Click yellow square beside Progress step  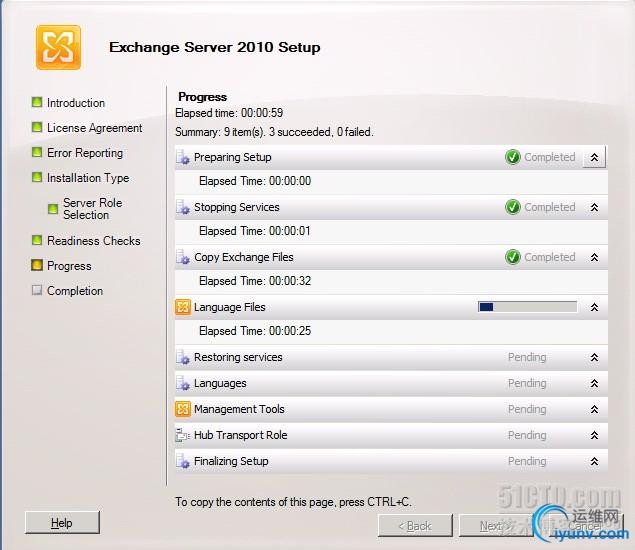(x=37, y=265)
